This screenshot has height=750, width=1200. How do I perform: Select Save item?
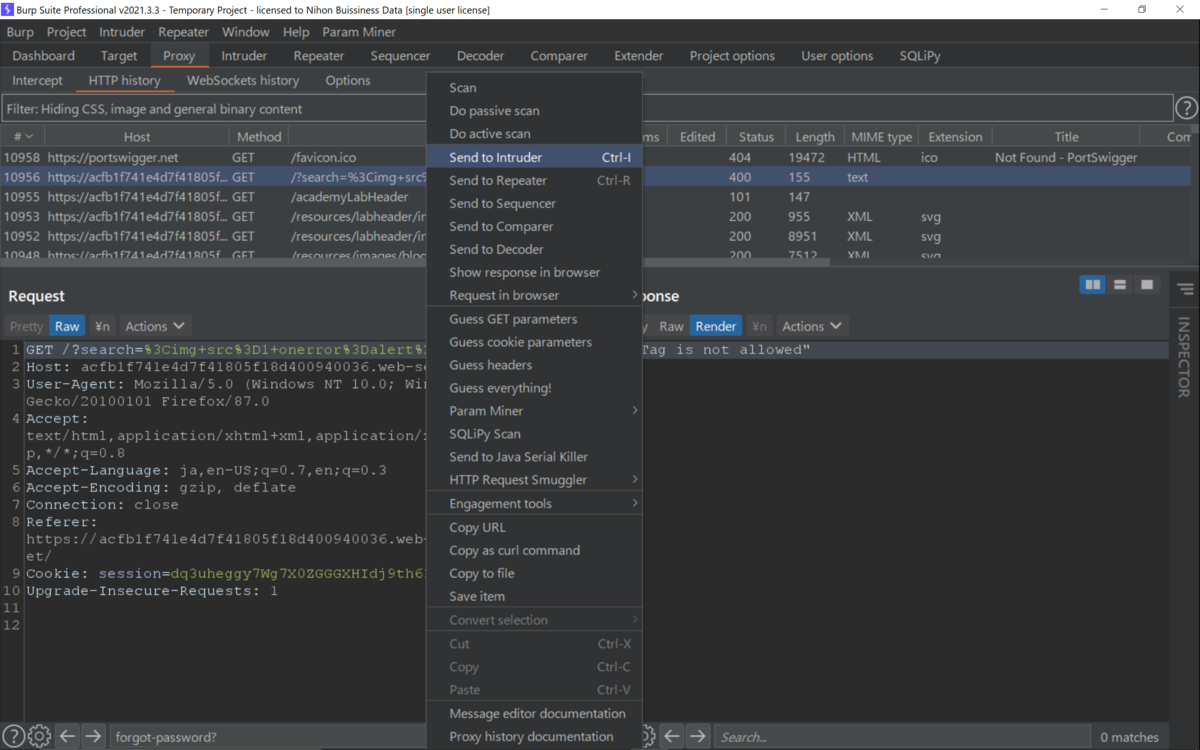(534, 596)
